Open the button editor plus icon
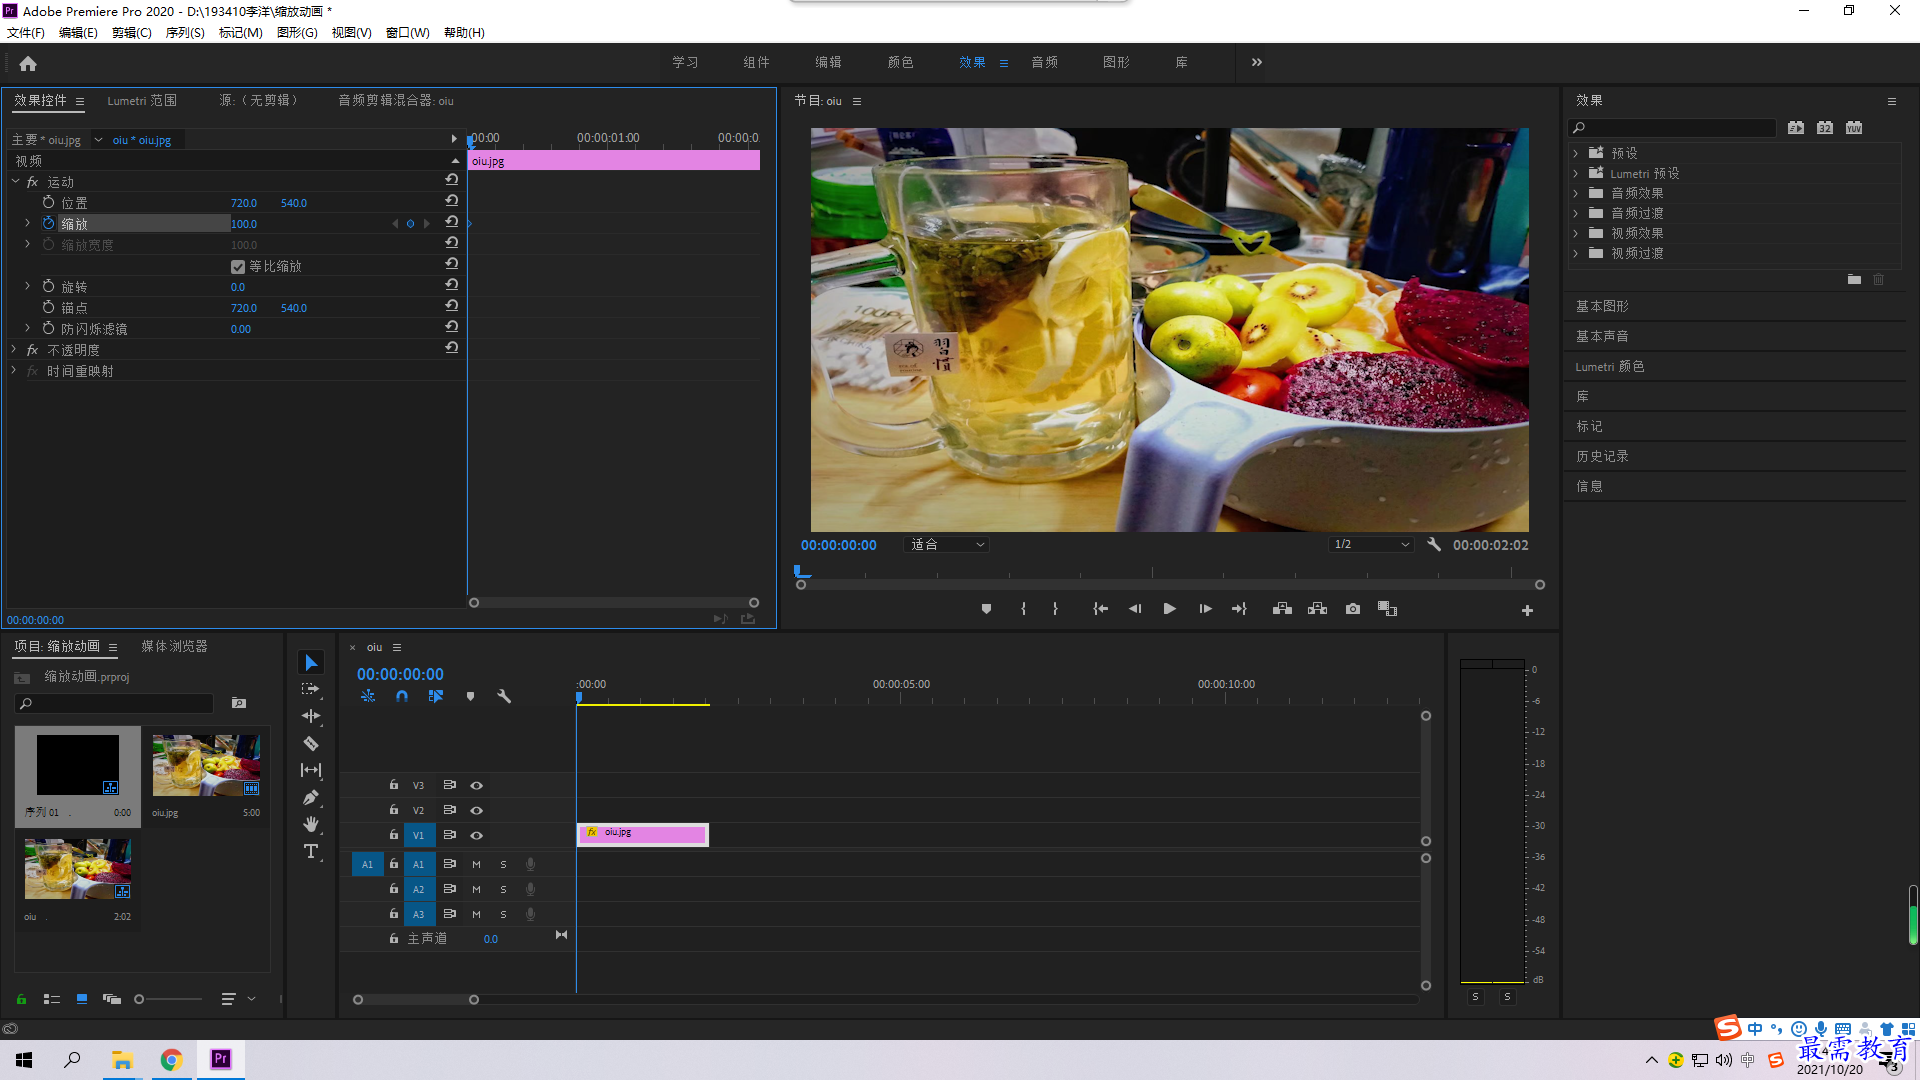The width and height of the screenshot is (1920, 1080). point(1527,610)
